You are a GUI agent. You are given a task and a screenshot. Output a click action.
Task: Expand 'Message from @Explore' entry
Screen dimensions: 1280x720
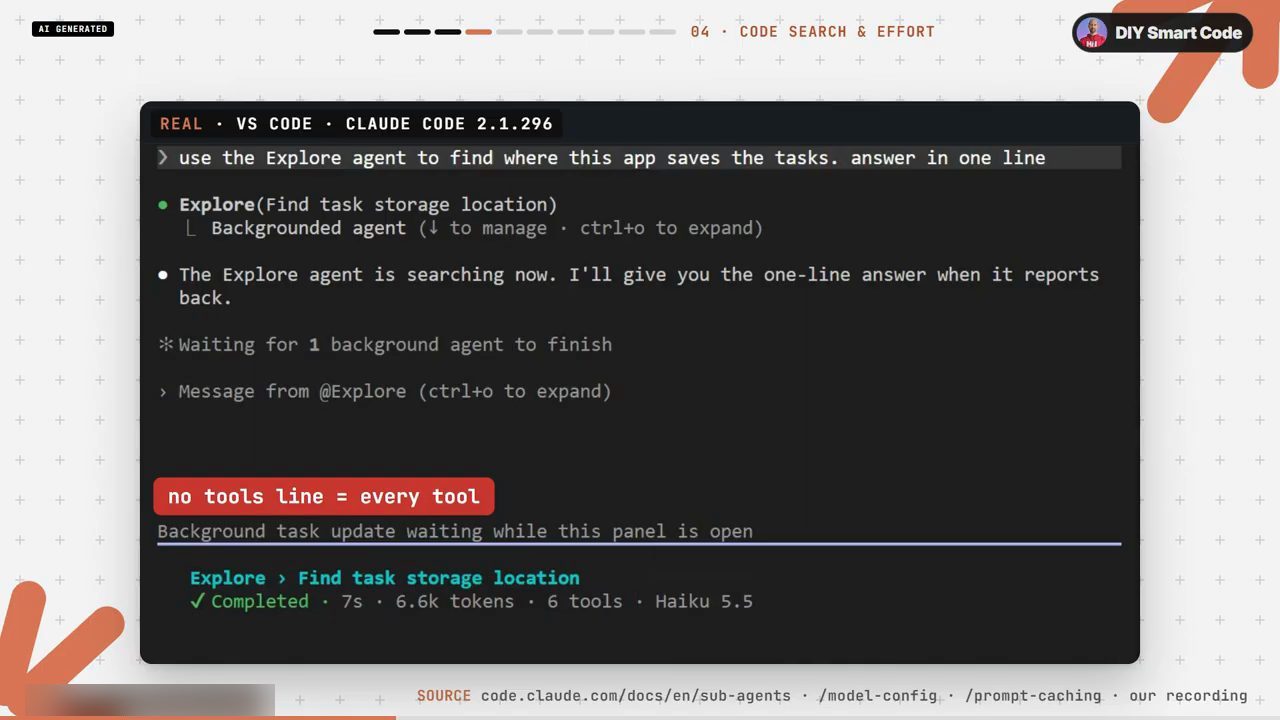click(x=385, y=391)
